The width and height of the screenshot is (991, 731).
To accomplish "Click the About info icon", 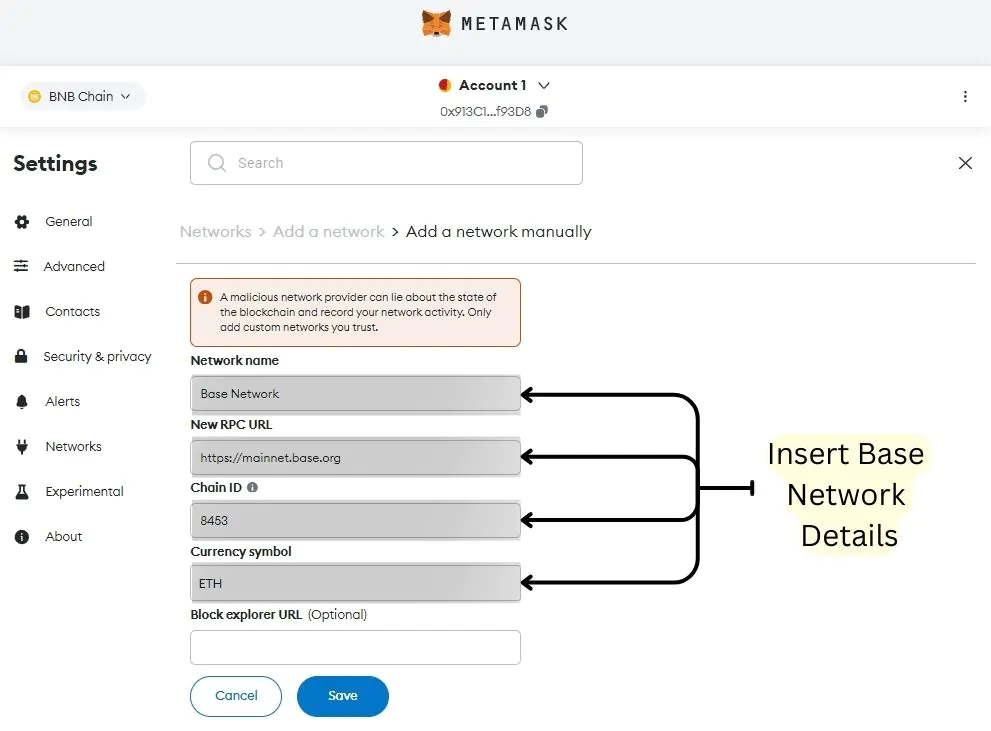I will [x=22, y=537].
